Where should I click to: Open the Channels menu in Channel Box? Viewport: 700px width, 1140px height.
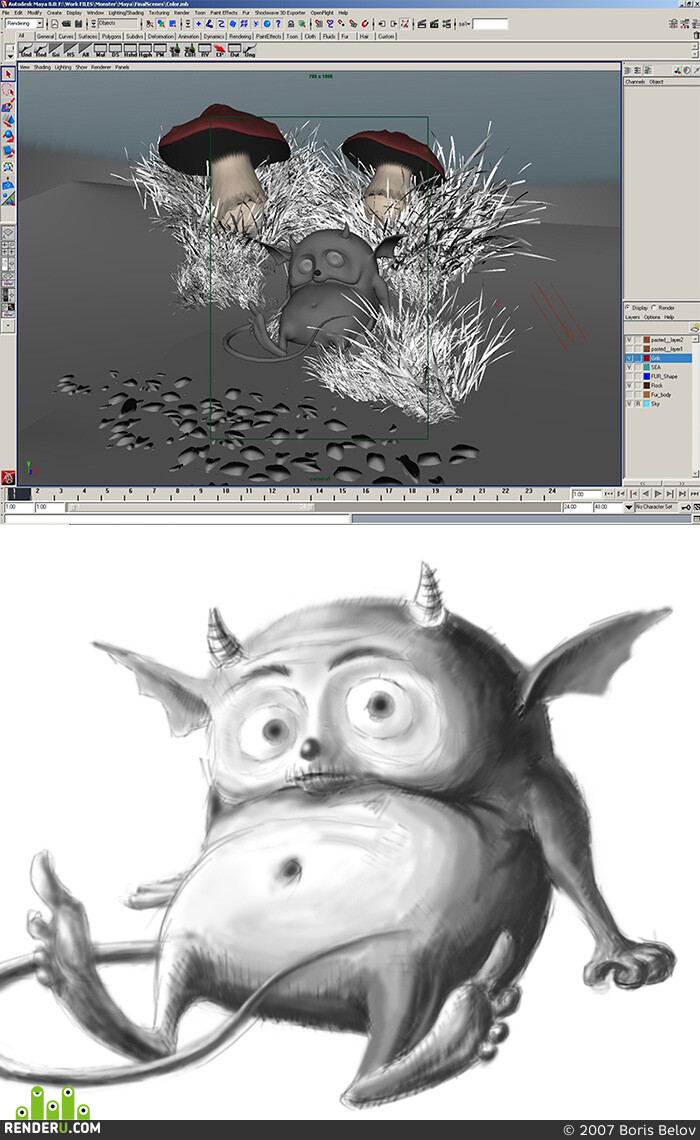pos(635,81)
